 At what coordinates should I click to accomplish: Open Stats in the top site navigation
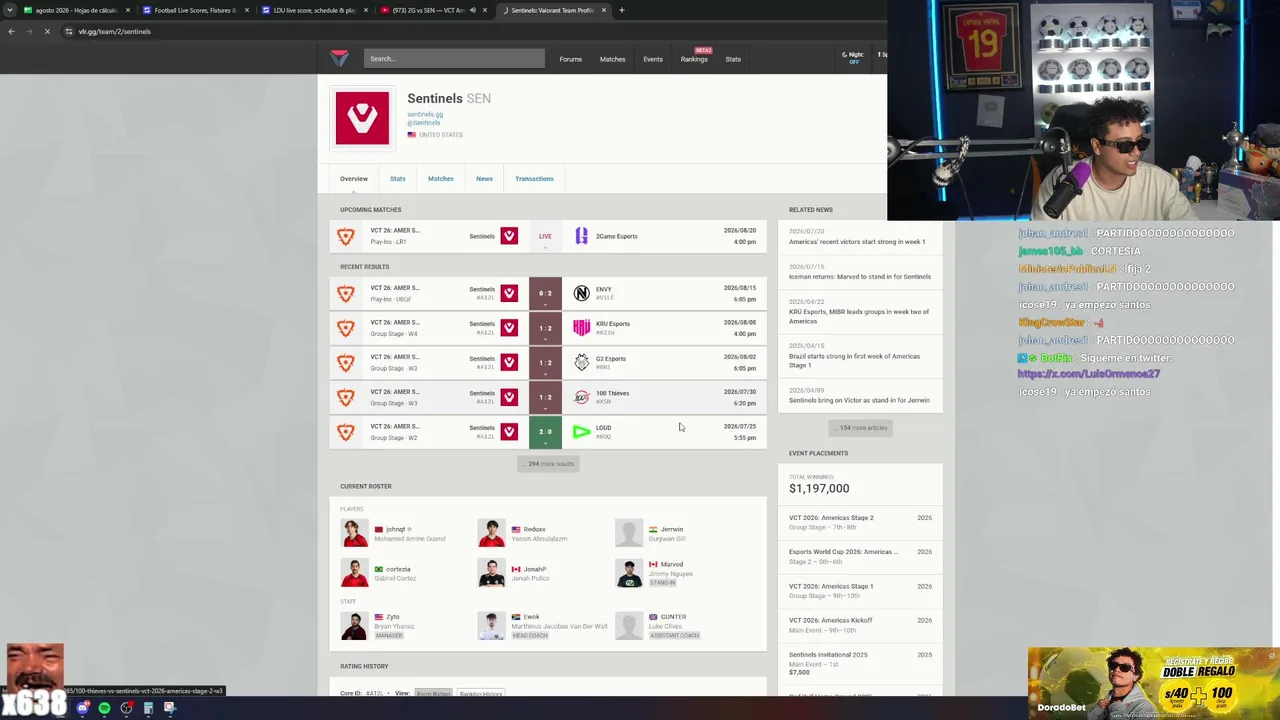tap(733, 59)
